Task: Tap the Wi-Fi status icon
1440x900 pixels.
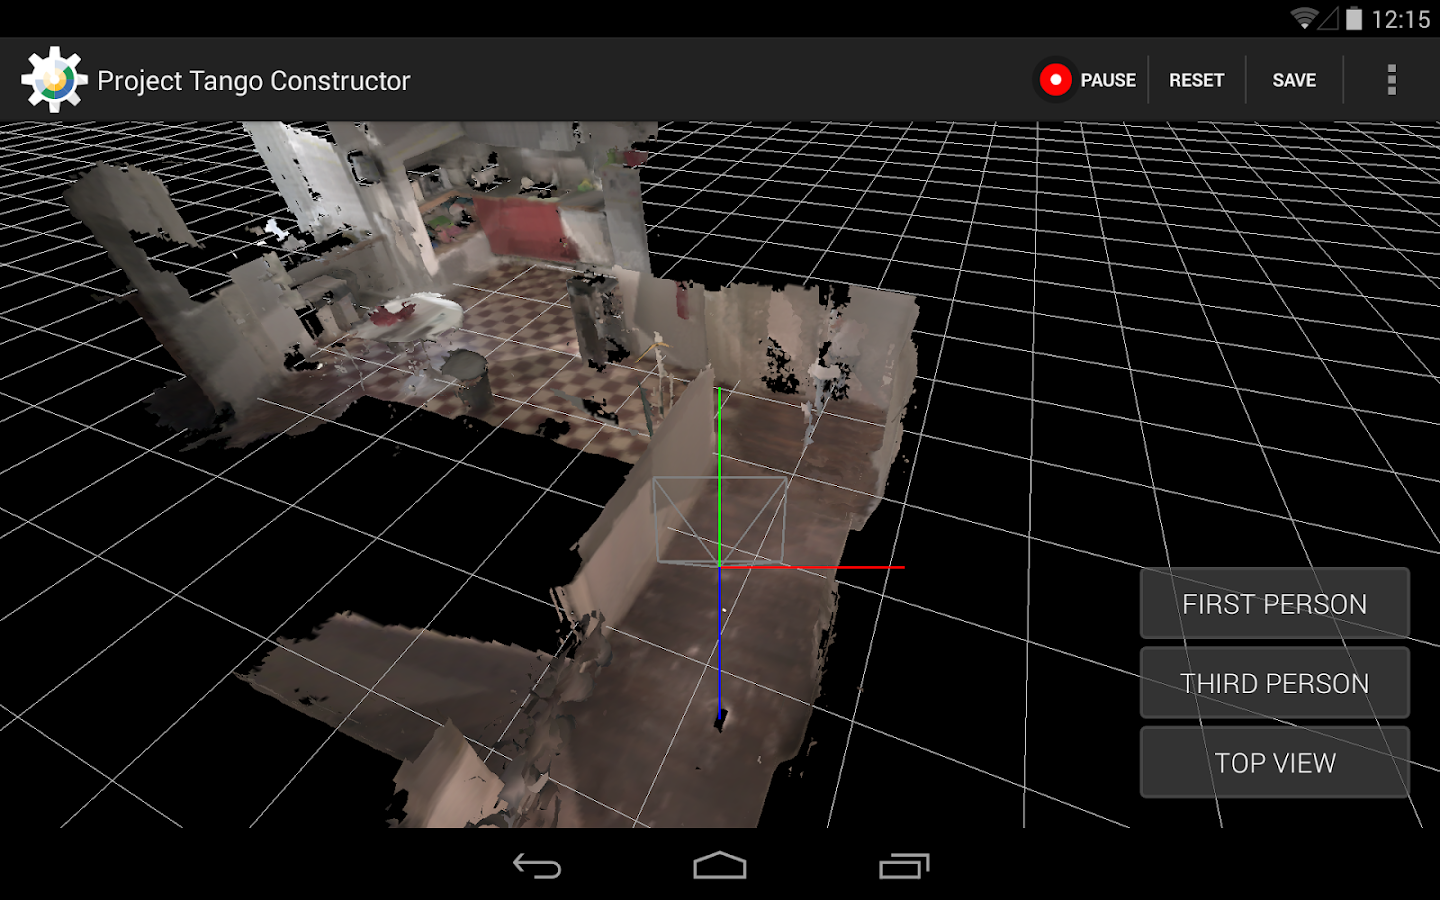Action: tap(1303, 19)
